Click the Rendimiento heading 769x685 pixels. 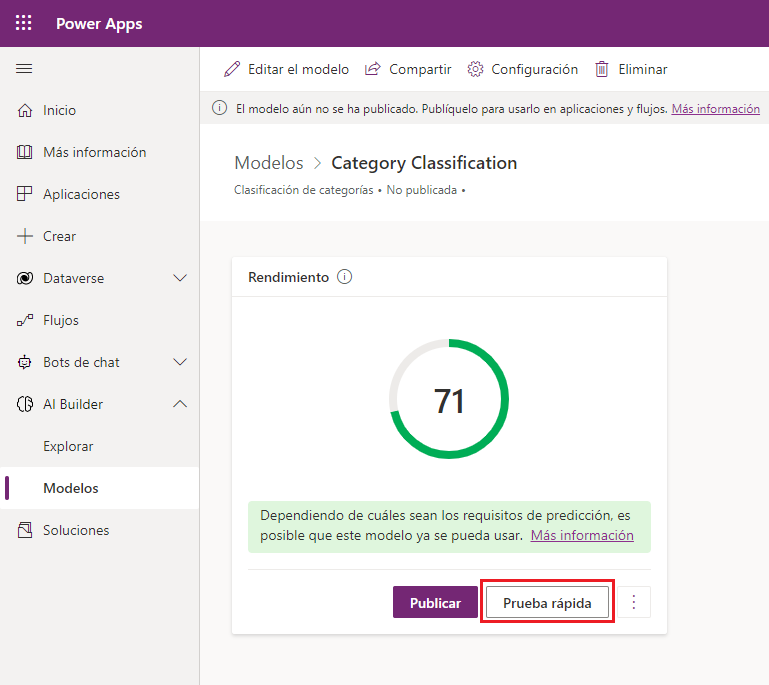tap(288, 277)
